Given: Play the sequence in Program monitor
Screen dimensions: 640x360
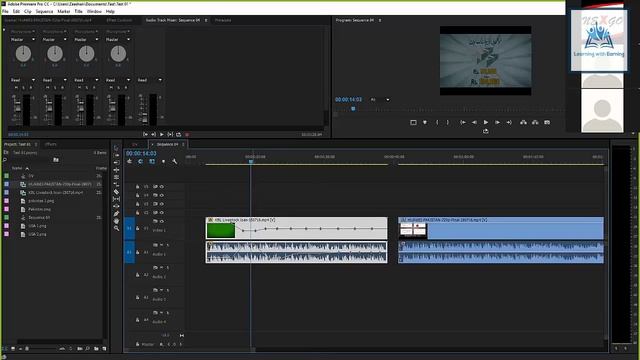Looking at the screenshot, I should [x=486, y=122].
